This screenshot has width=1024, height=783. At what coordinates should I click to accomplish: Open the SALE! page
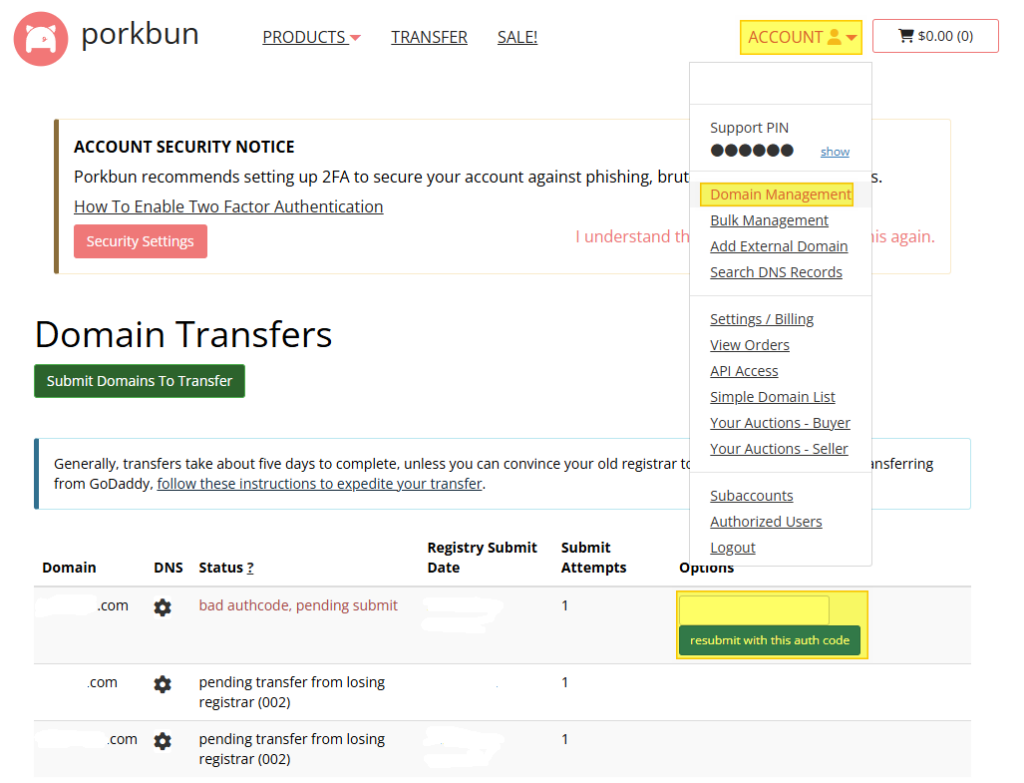517,38
